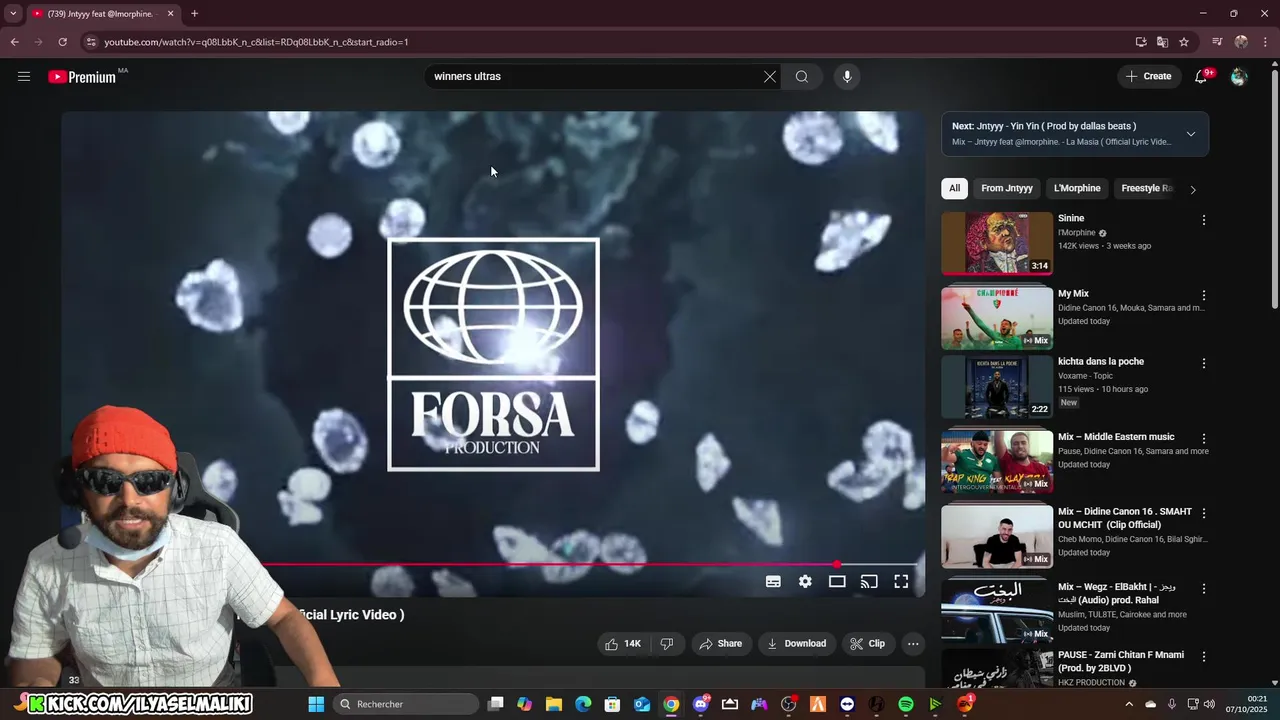The height and width of the screenshot is (720, 1280).
Task: Open the account avatar menu
Action: tap(1239, 76)
